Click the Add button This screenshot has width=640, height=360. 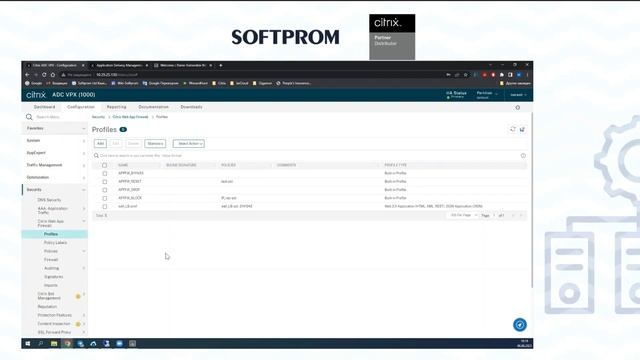(x=100, y=144)
